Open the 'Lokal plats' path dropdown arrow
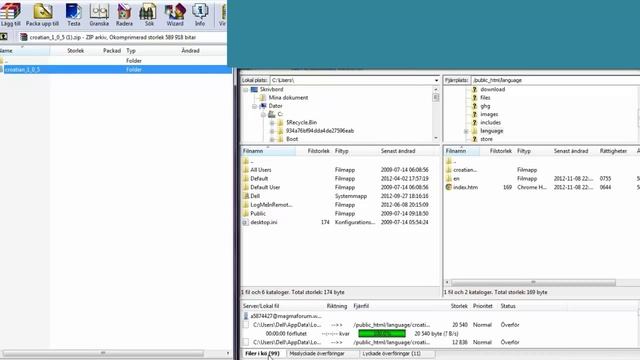 pyautogui.click(x=436, y=80)
